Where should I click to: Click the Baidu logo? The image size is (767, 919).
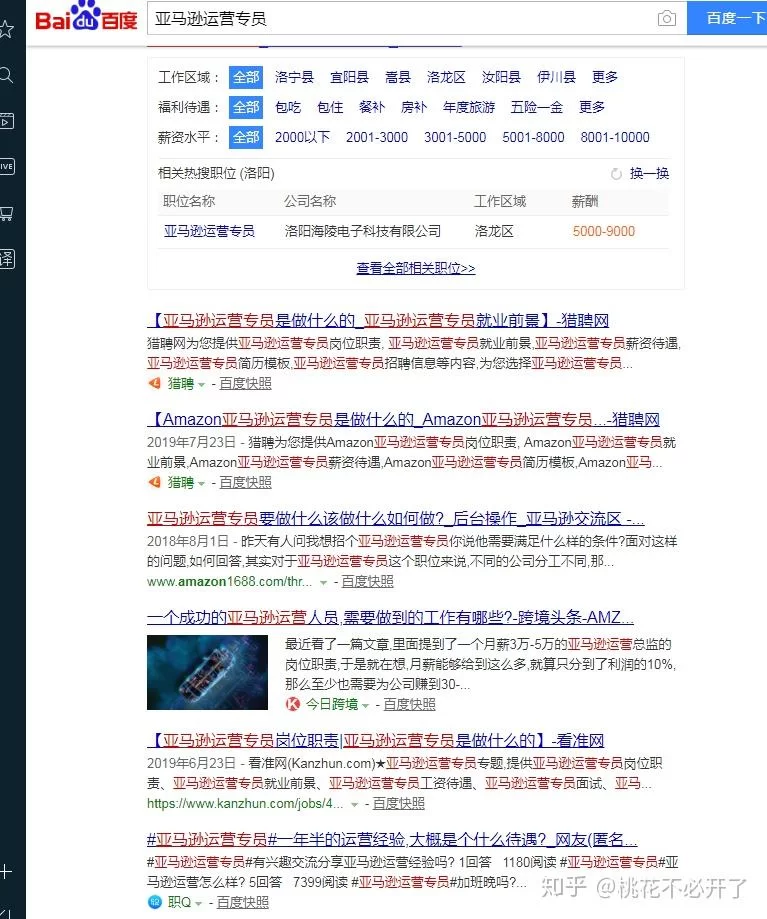pos(86,19)
